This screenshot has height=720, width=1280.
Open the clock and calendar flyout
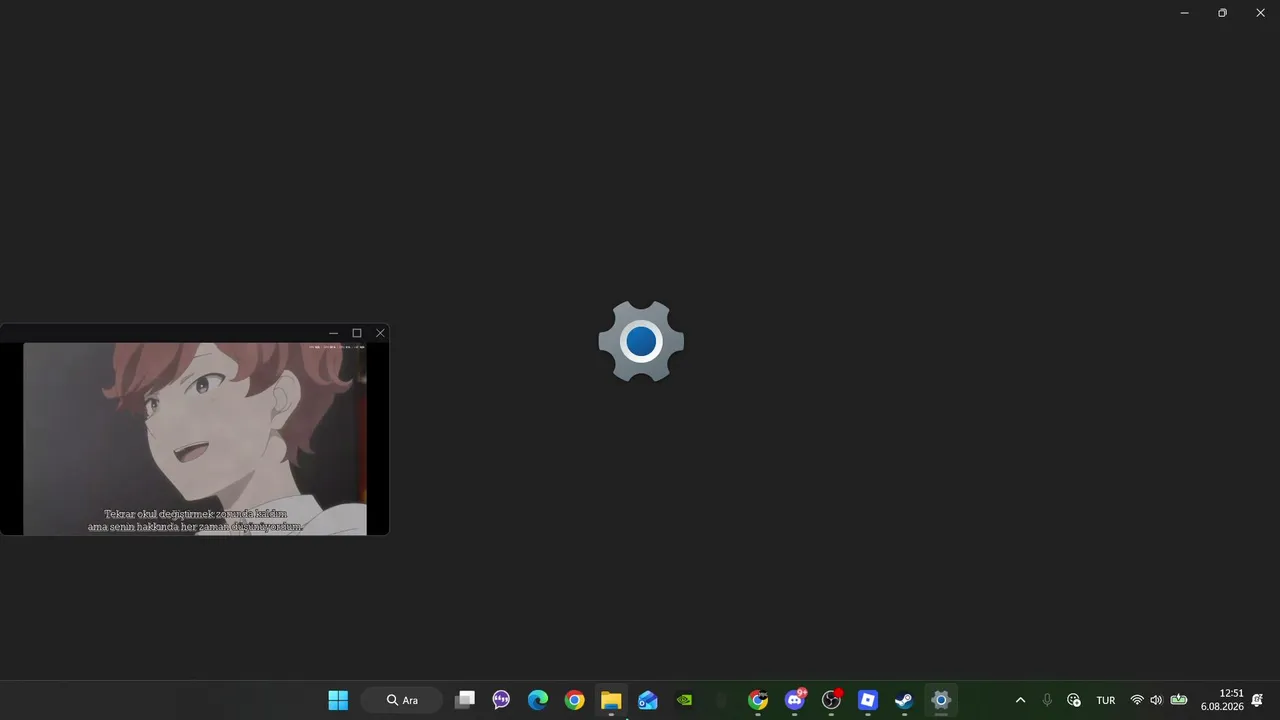pyautogui.click(x=1222, y=700)
